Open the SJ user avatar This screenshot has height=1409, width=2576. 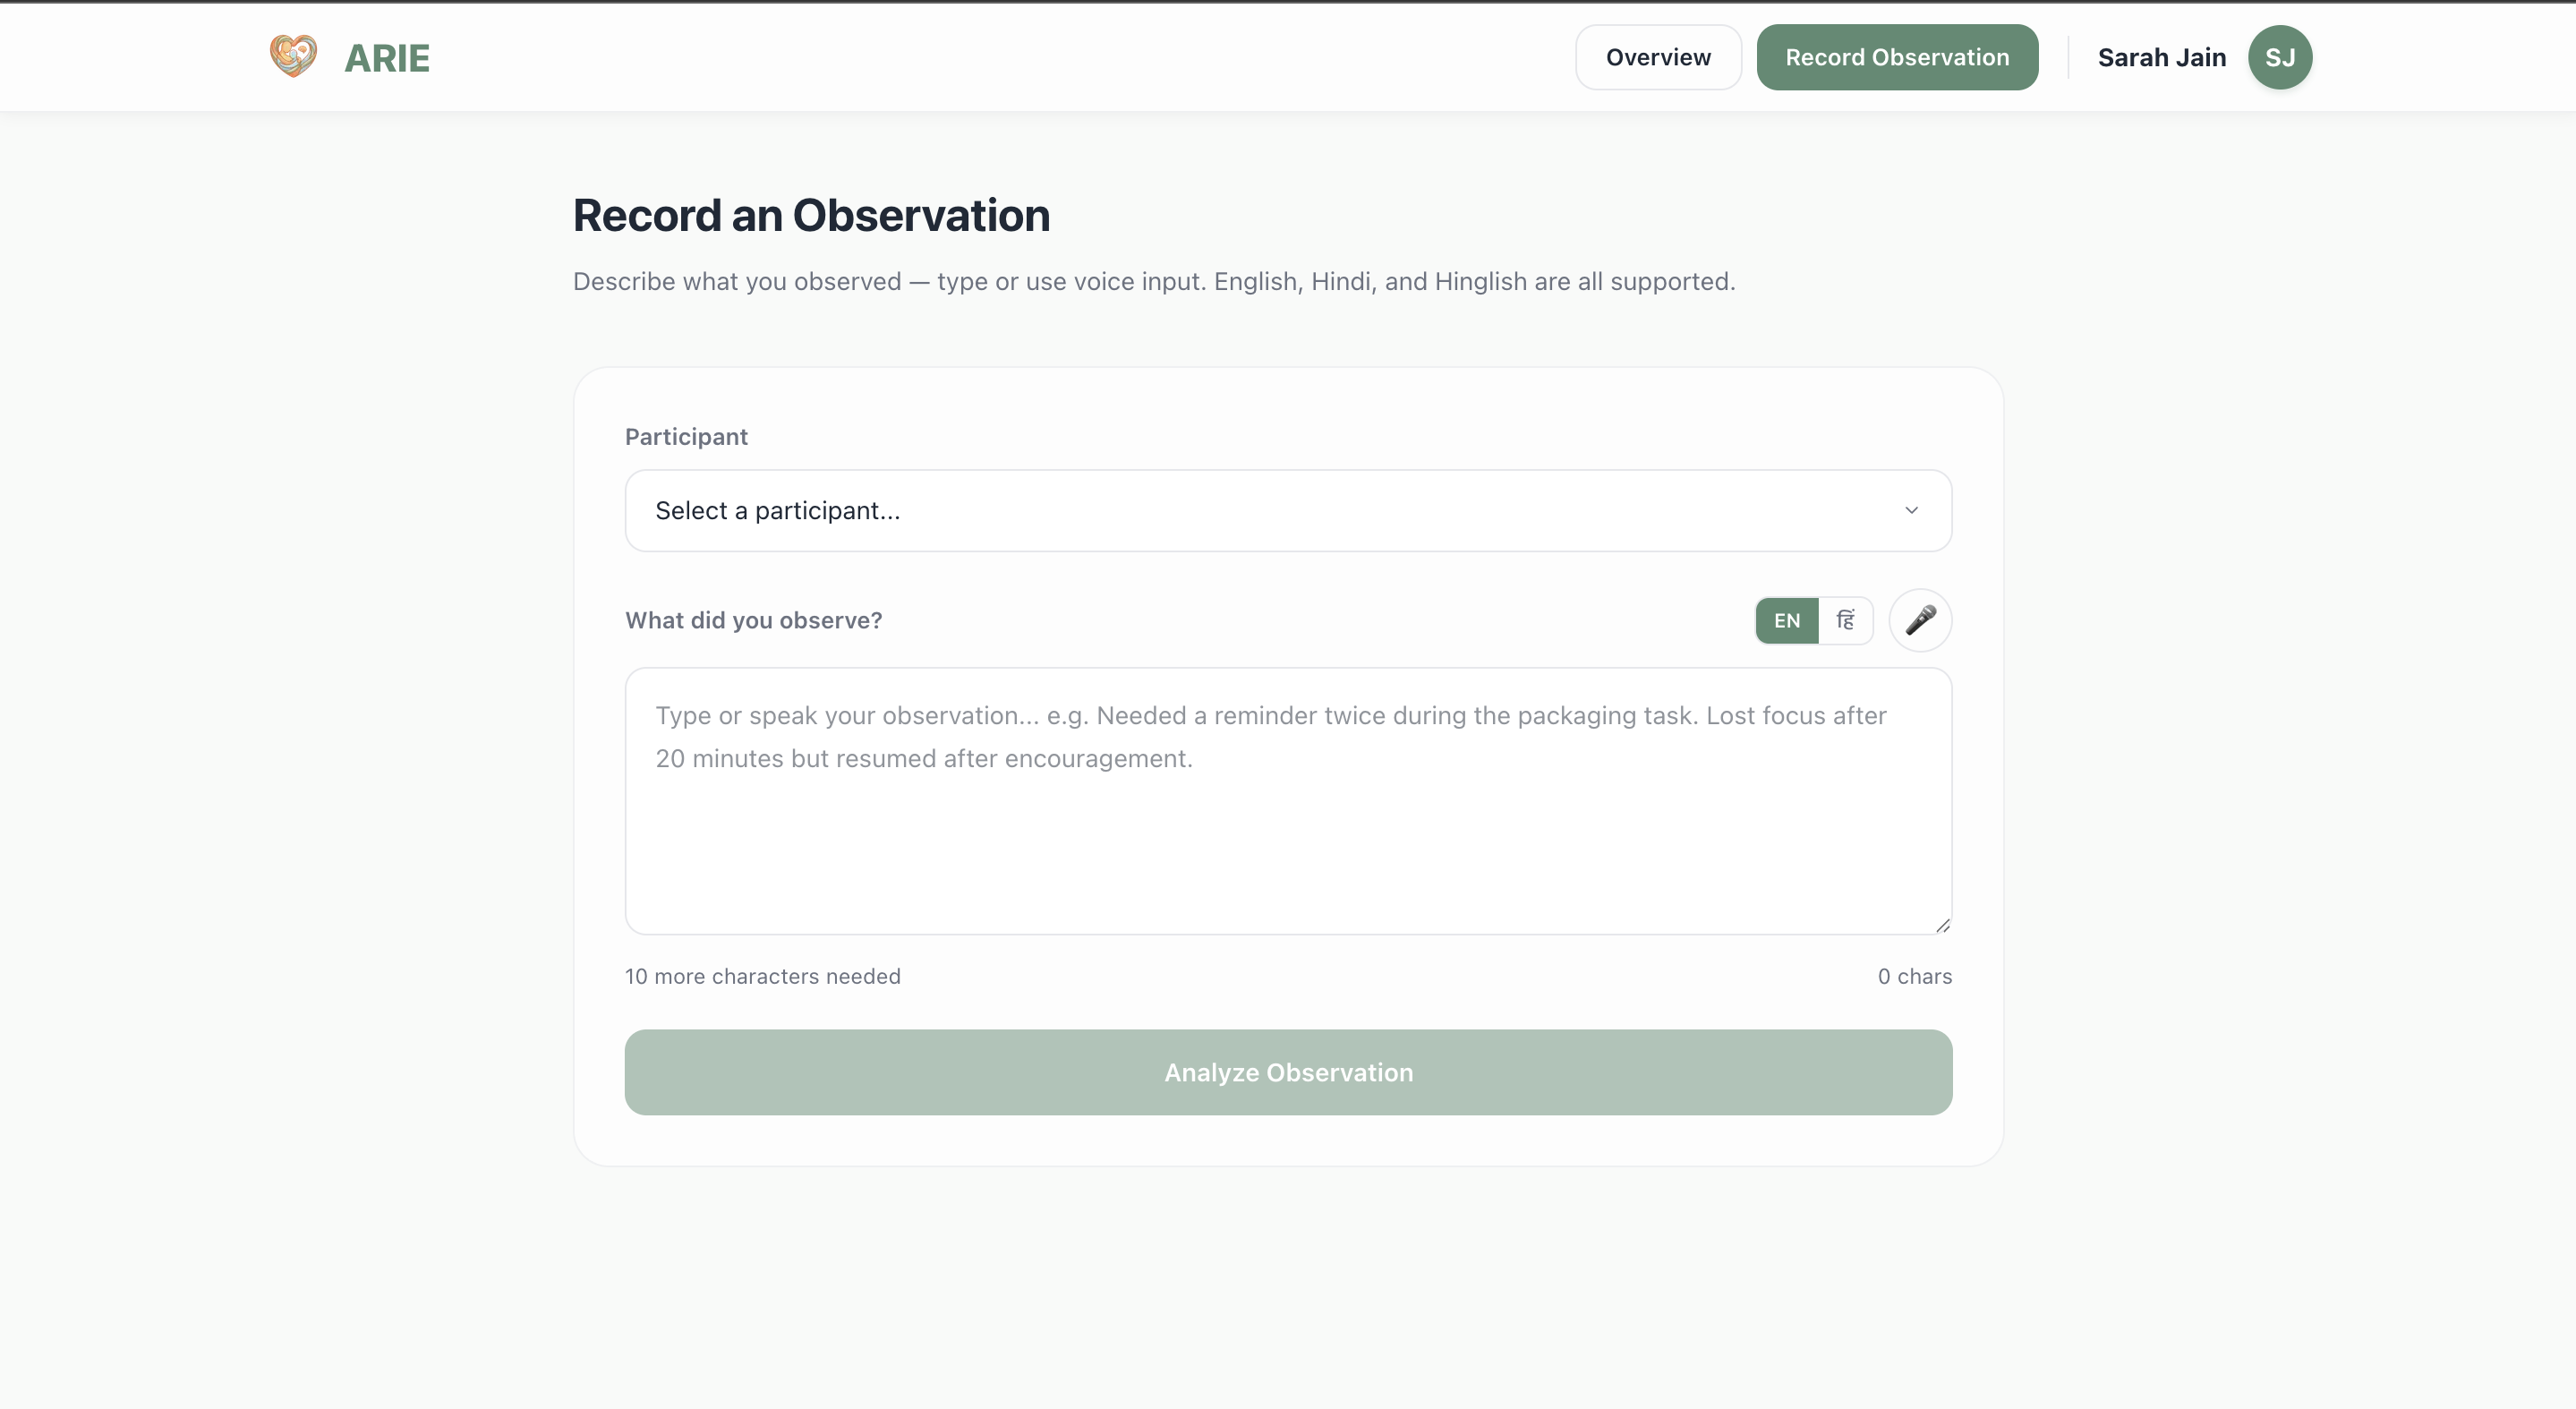2279,57
